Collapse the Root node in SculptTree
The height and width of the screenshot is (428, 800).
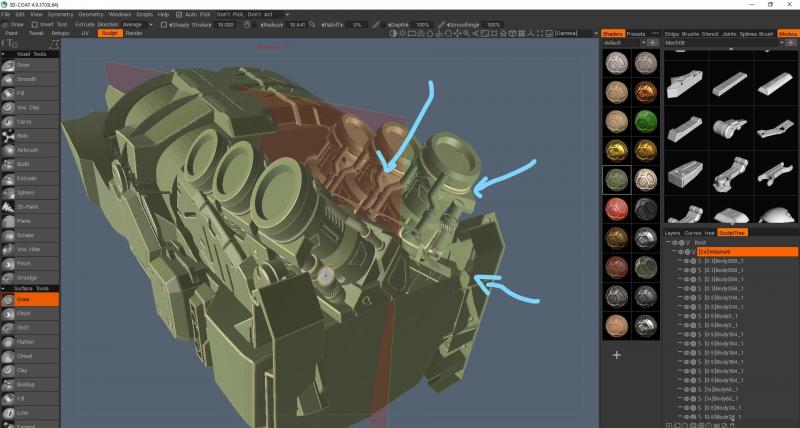tap(668, 242)
